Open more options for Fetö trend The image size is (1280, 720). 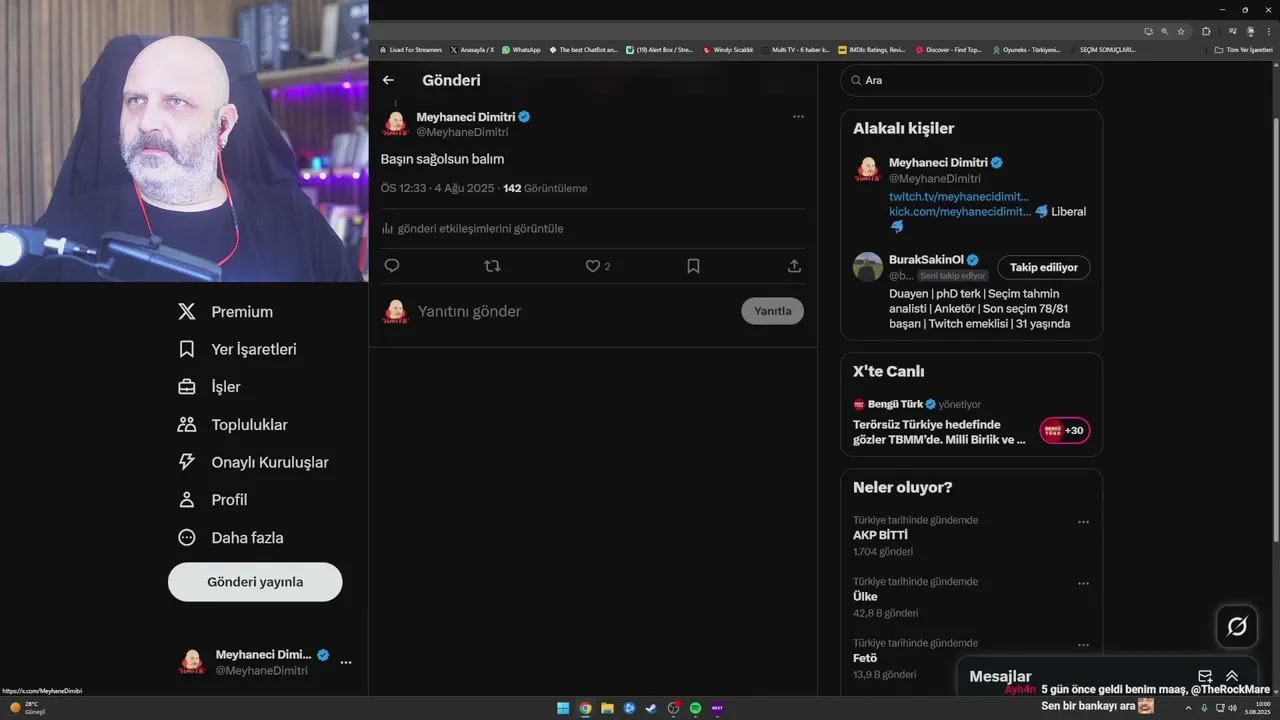(x=1083, y=645)
